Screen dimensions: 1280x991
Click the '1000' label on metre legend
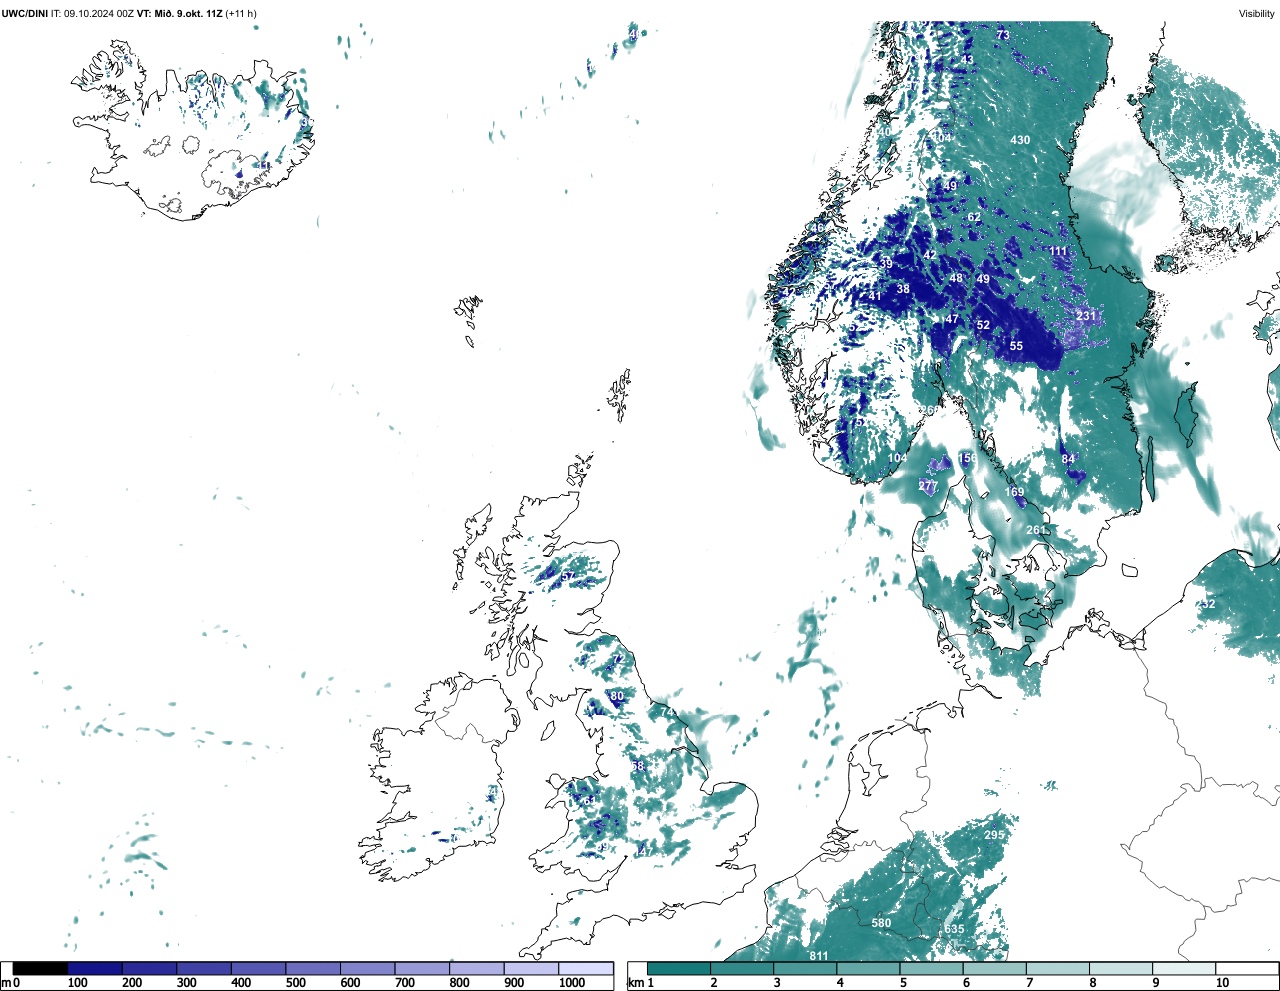click(572, 983)
